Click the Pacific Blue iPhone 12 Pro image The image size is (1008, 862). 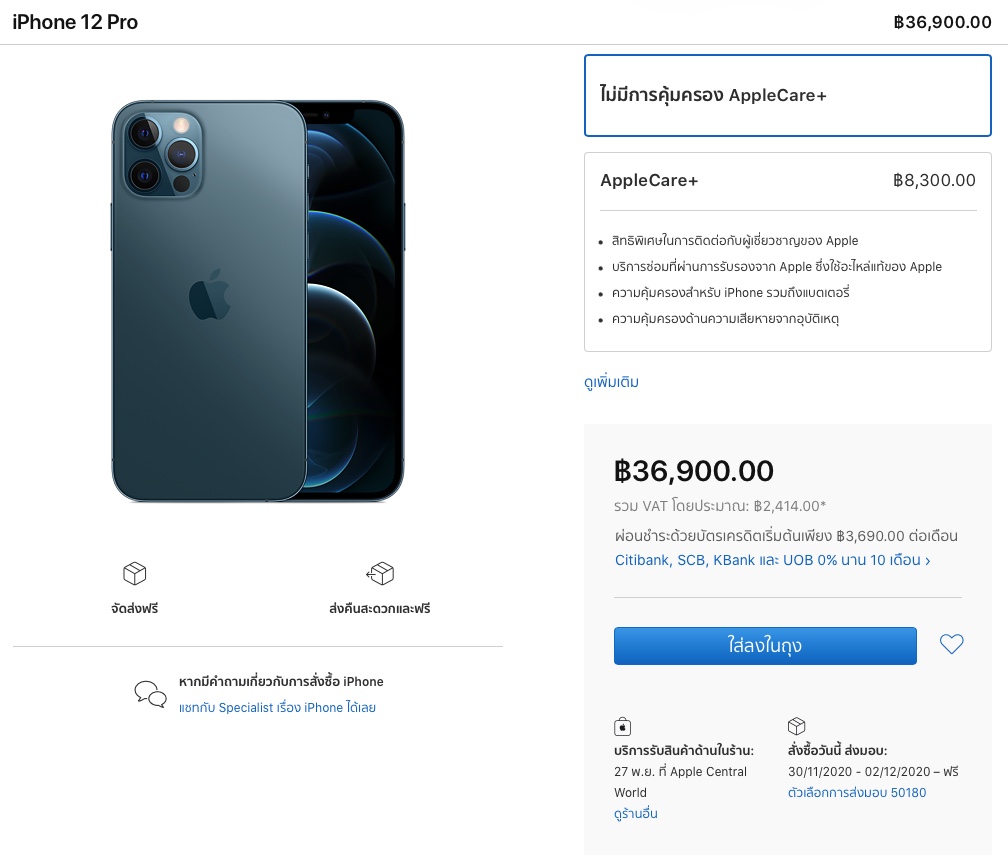[258, 300]
